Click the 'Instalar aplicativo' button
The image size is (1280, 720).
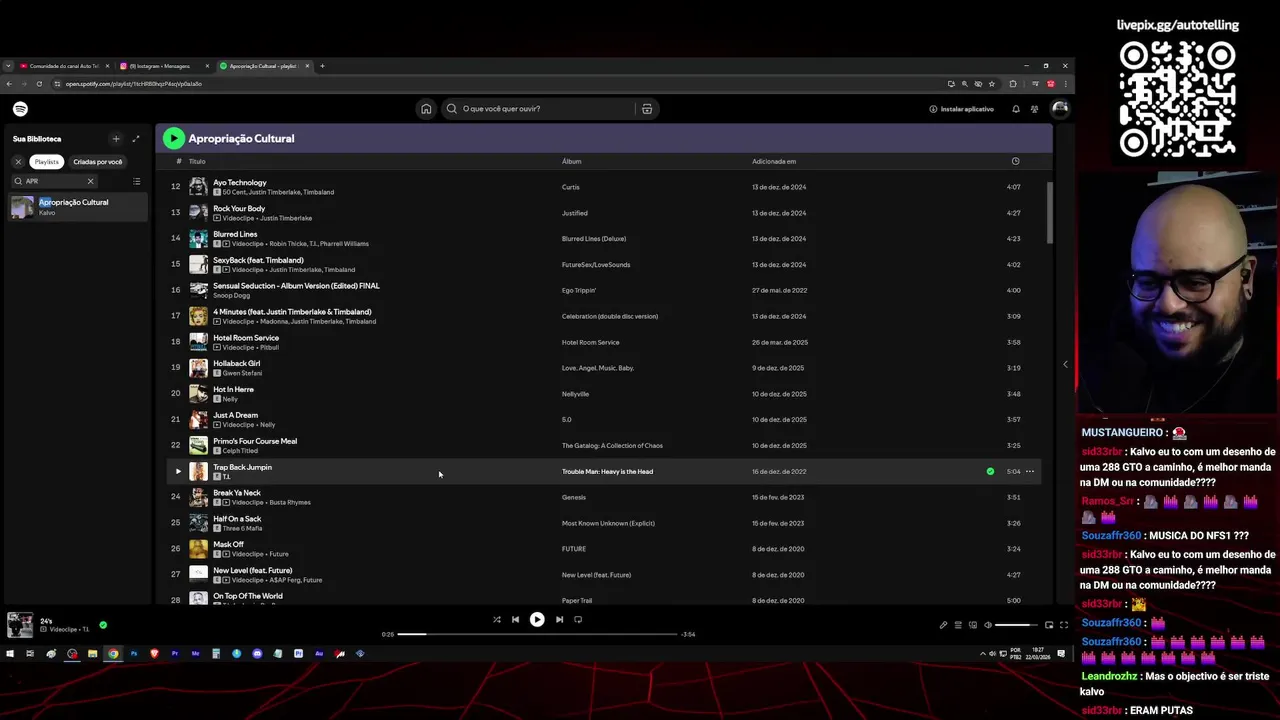tap(962, 109)
